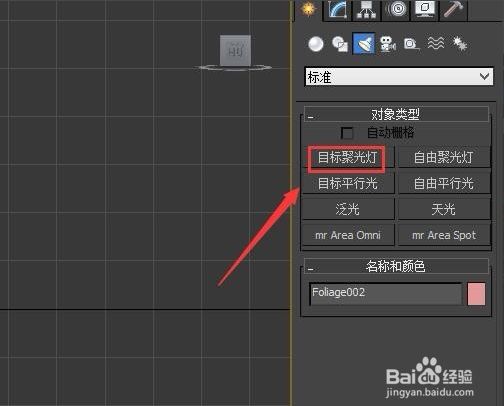
Task: Click the 自由平行光 button
Action: [444, 183]
